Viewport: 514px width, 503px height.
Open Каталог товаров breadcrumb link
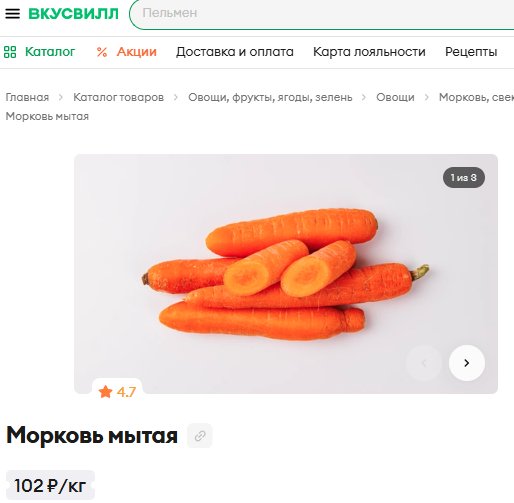119,97
